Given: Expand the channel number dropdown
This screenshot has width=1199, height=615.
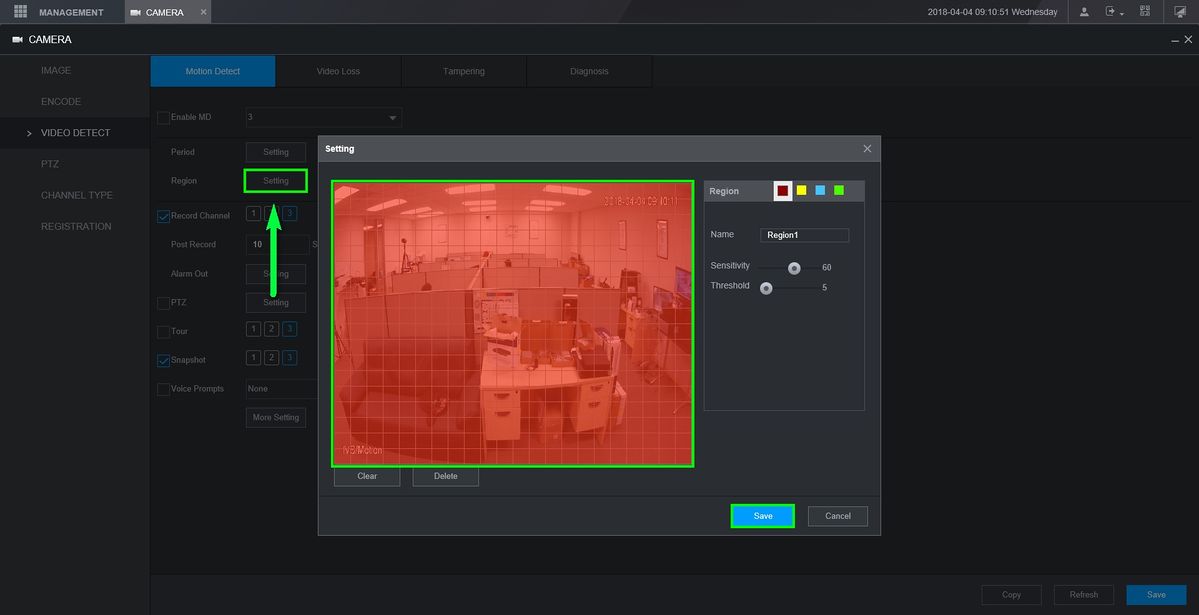Looking at the screenshot, I should coord(393,118).
